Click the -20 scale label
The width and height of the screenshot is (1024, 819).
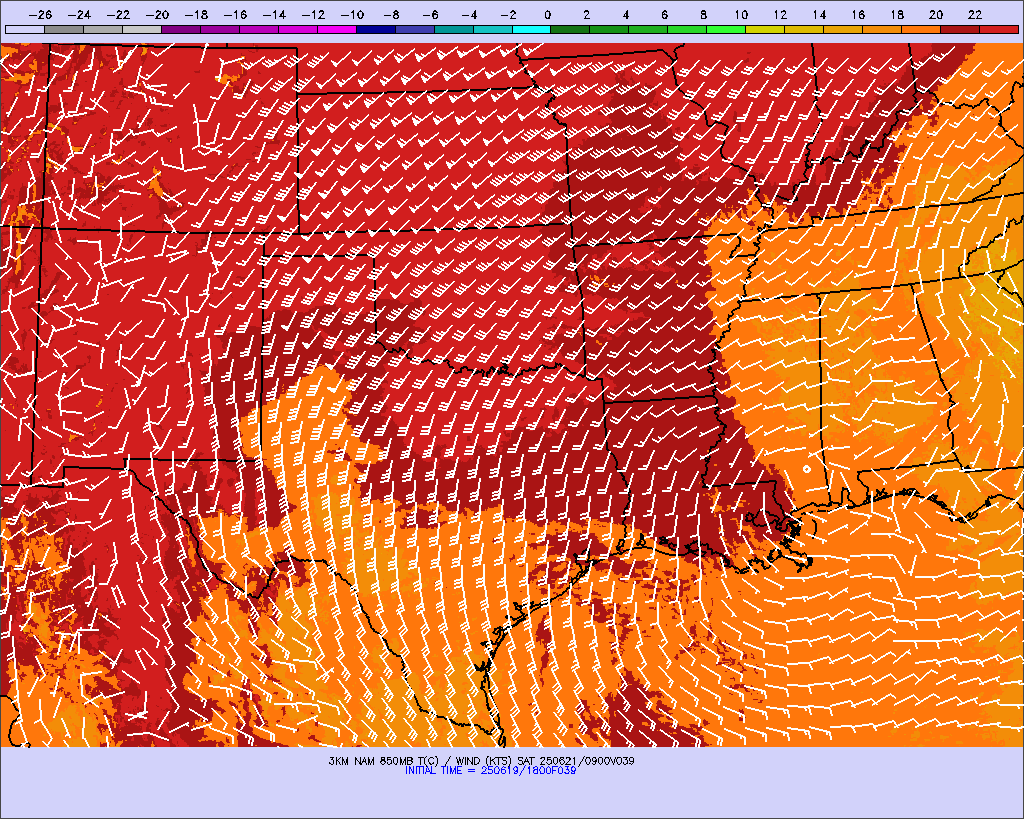[157, 15]
